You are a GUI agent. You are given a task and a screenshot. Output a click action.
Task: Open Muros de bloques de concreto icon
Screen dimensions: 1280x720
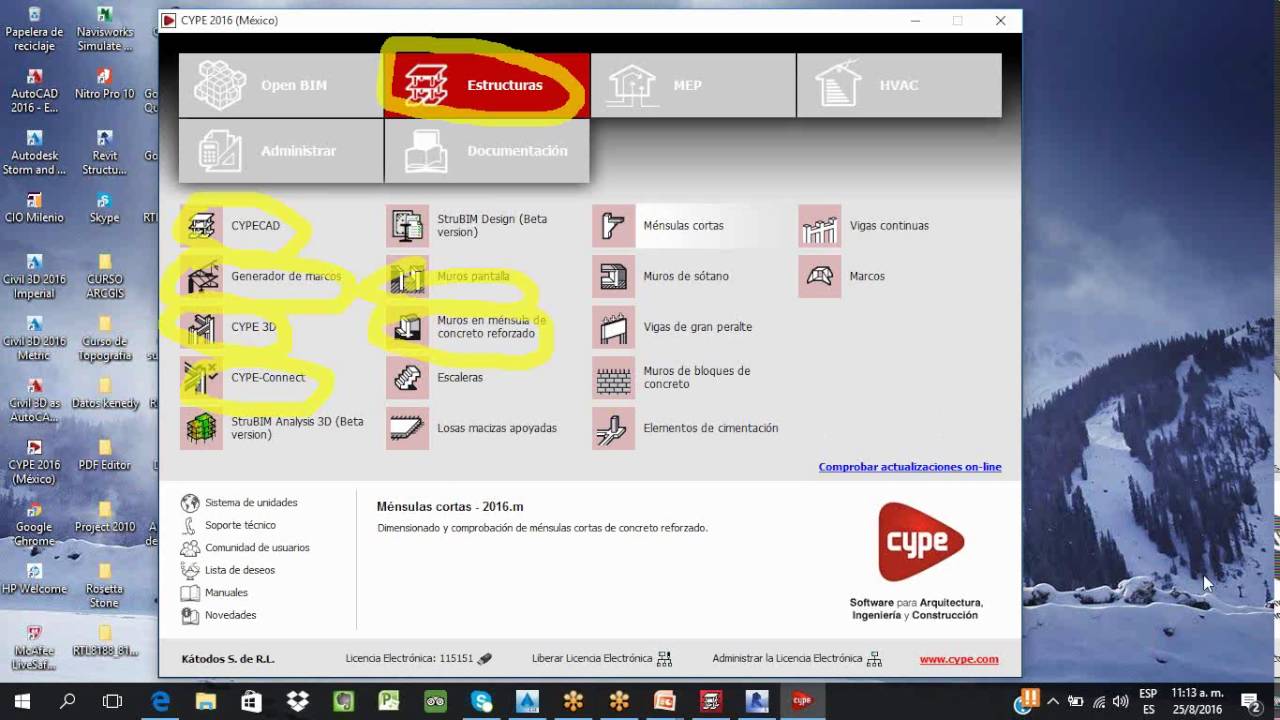tap(614, 378)
